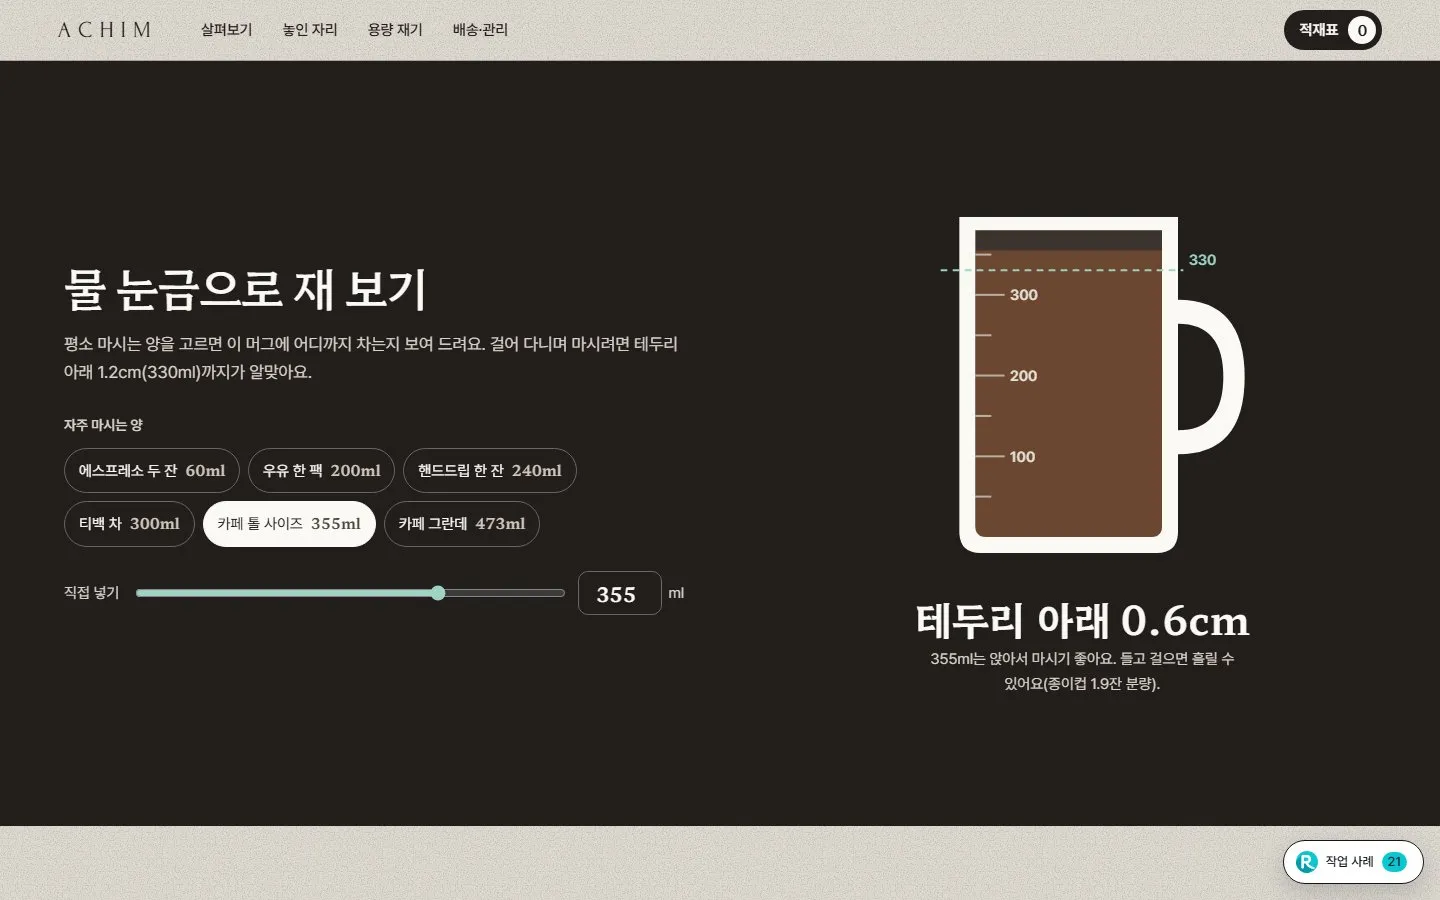Viewport: 1440px width, 900px height.
Task: Click the 21 badge on 작업 사례
Action: pos(1394,862)
